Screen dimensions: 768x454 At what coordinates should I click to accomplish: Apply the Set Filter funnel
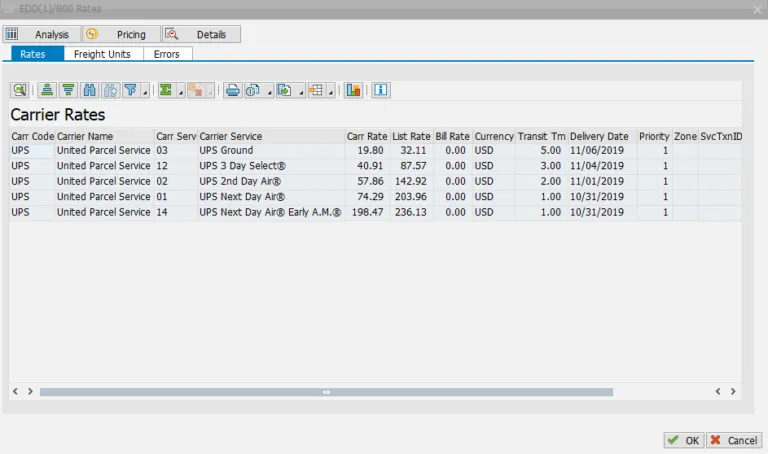(131, 90)
